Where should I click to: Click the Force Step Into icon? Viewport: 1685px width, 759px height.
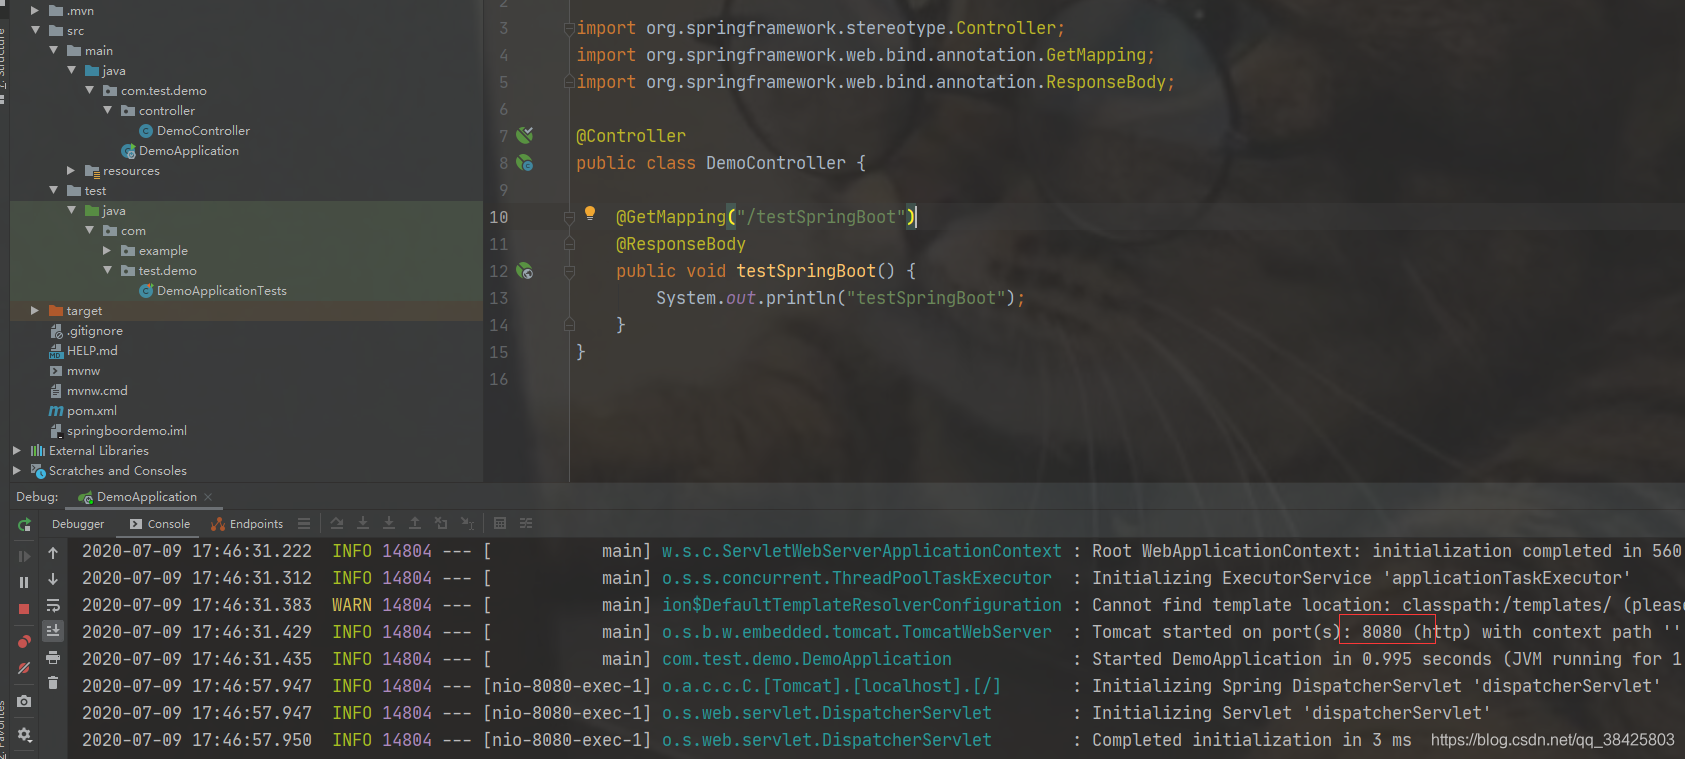(389, 523)
